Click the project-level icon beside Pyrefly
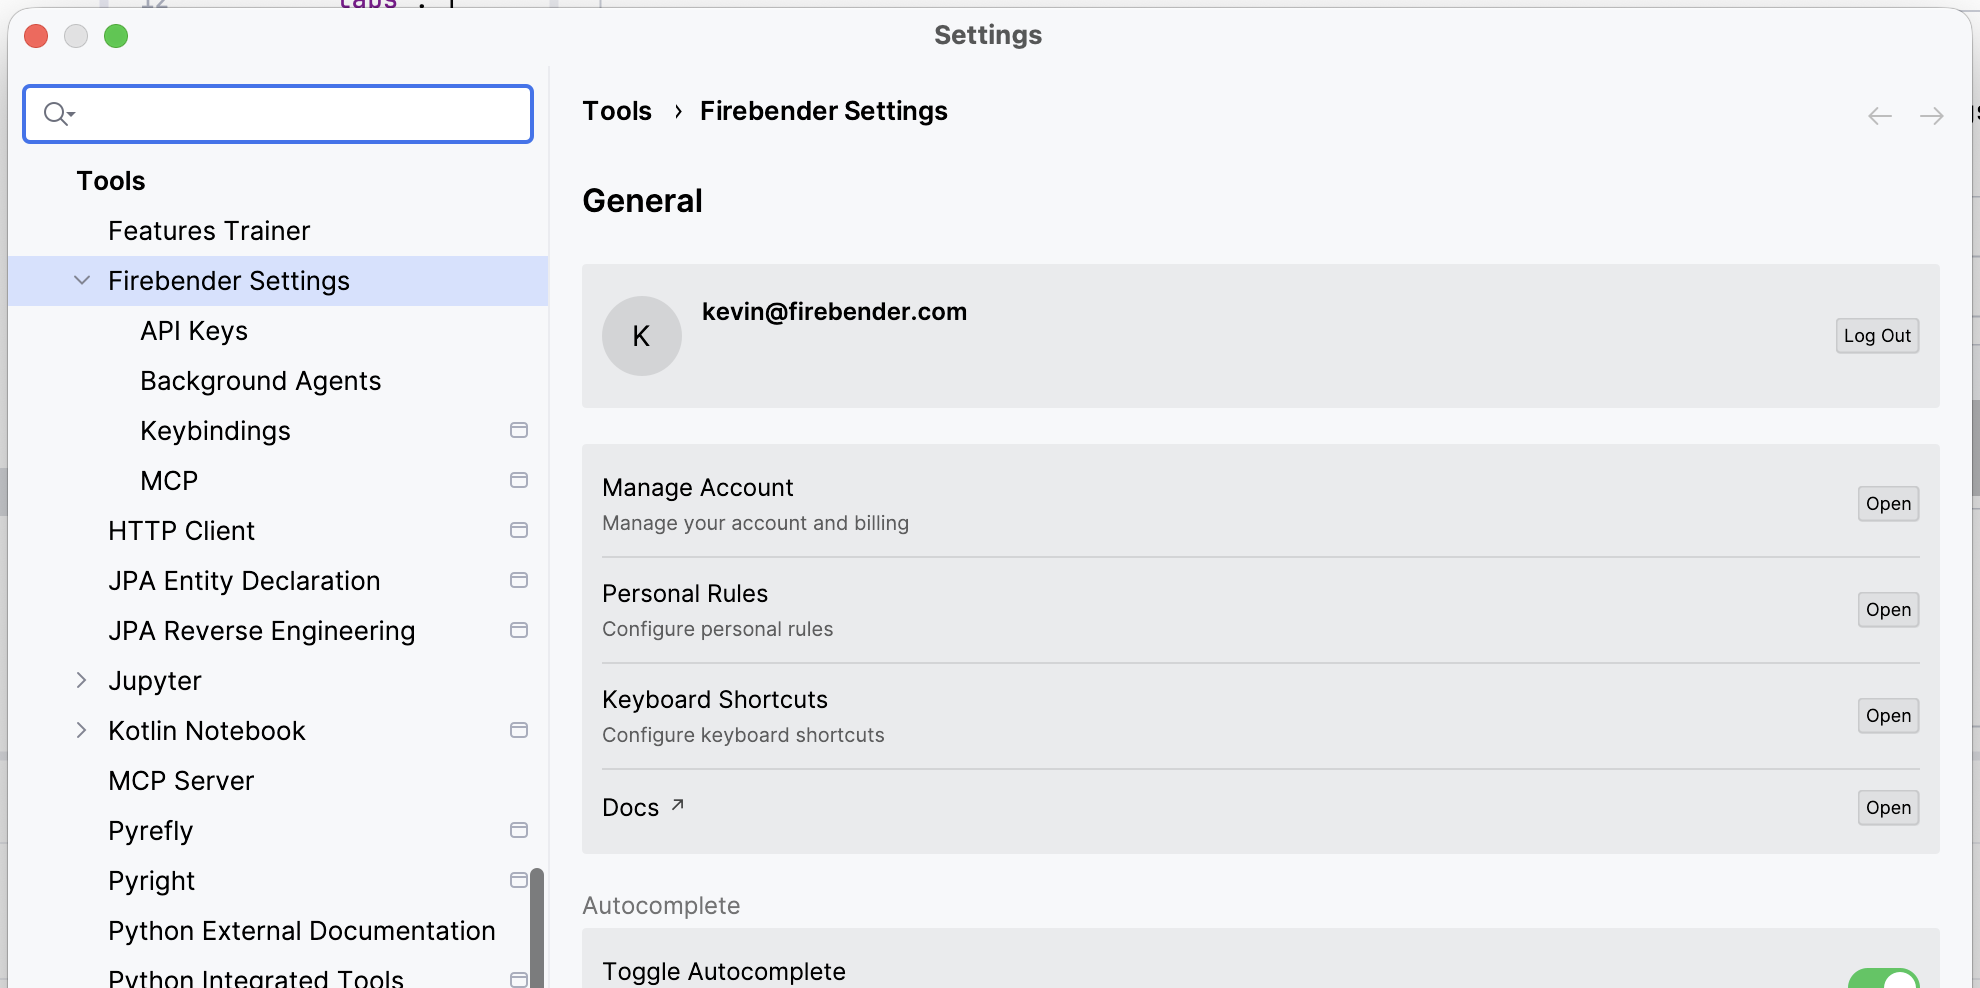1980x988 pixels. [x=519, y=830]
